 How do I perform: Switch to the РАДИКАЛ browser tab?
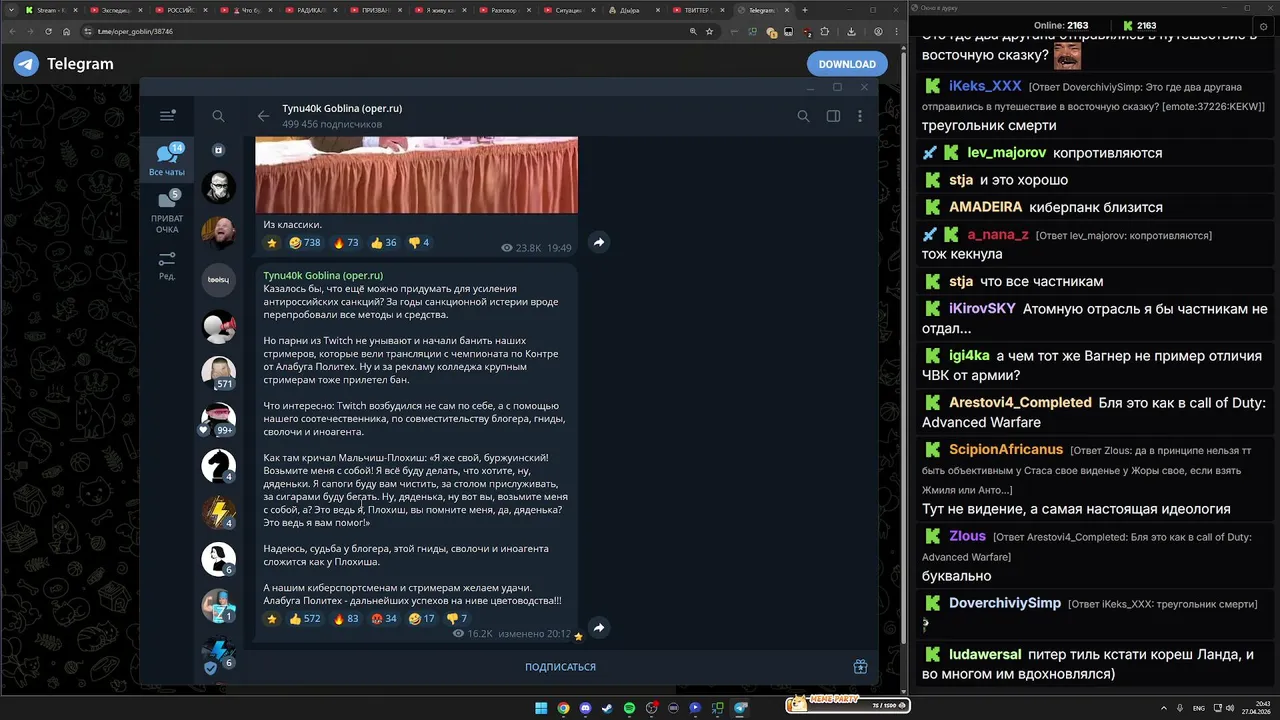(311, 10)
